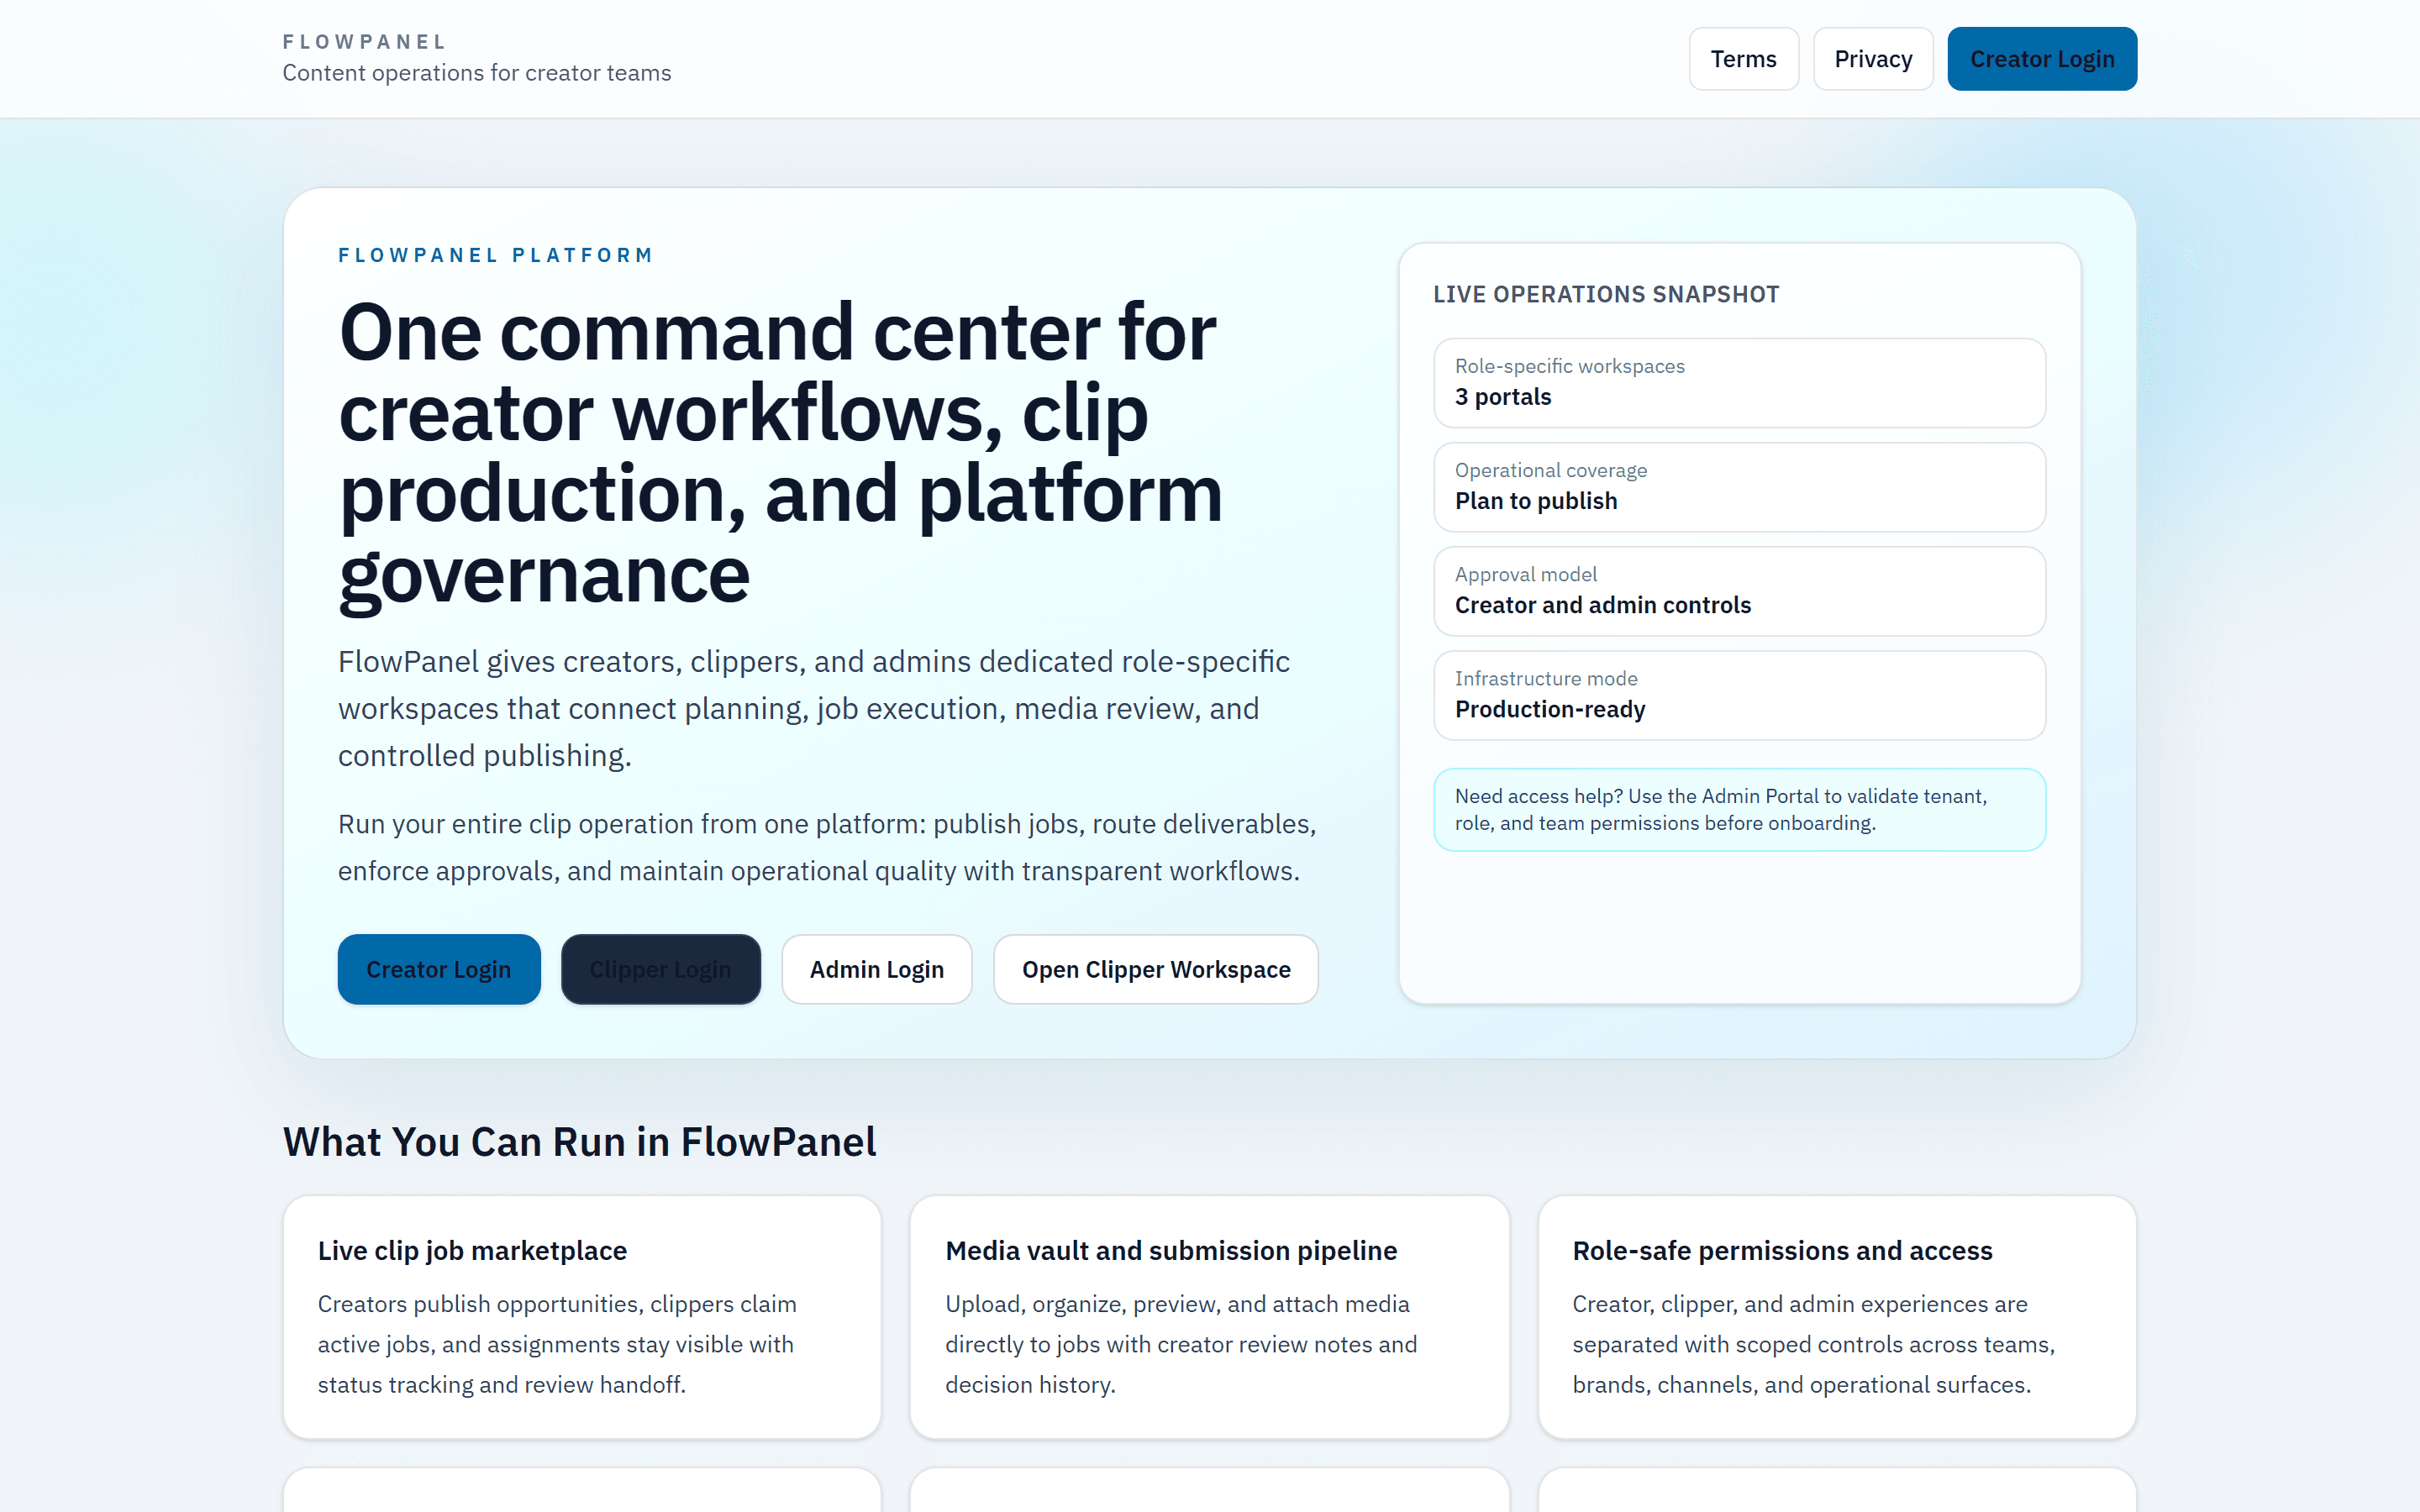2420x1512 pixels.
Task: Click text 'Upload, organize, preview, and attach media'
Action: tap(1177, 1304)
